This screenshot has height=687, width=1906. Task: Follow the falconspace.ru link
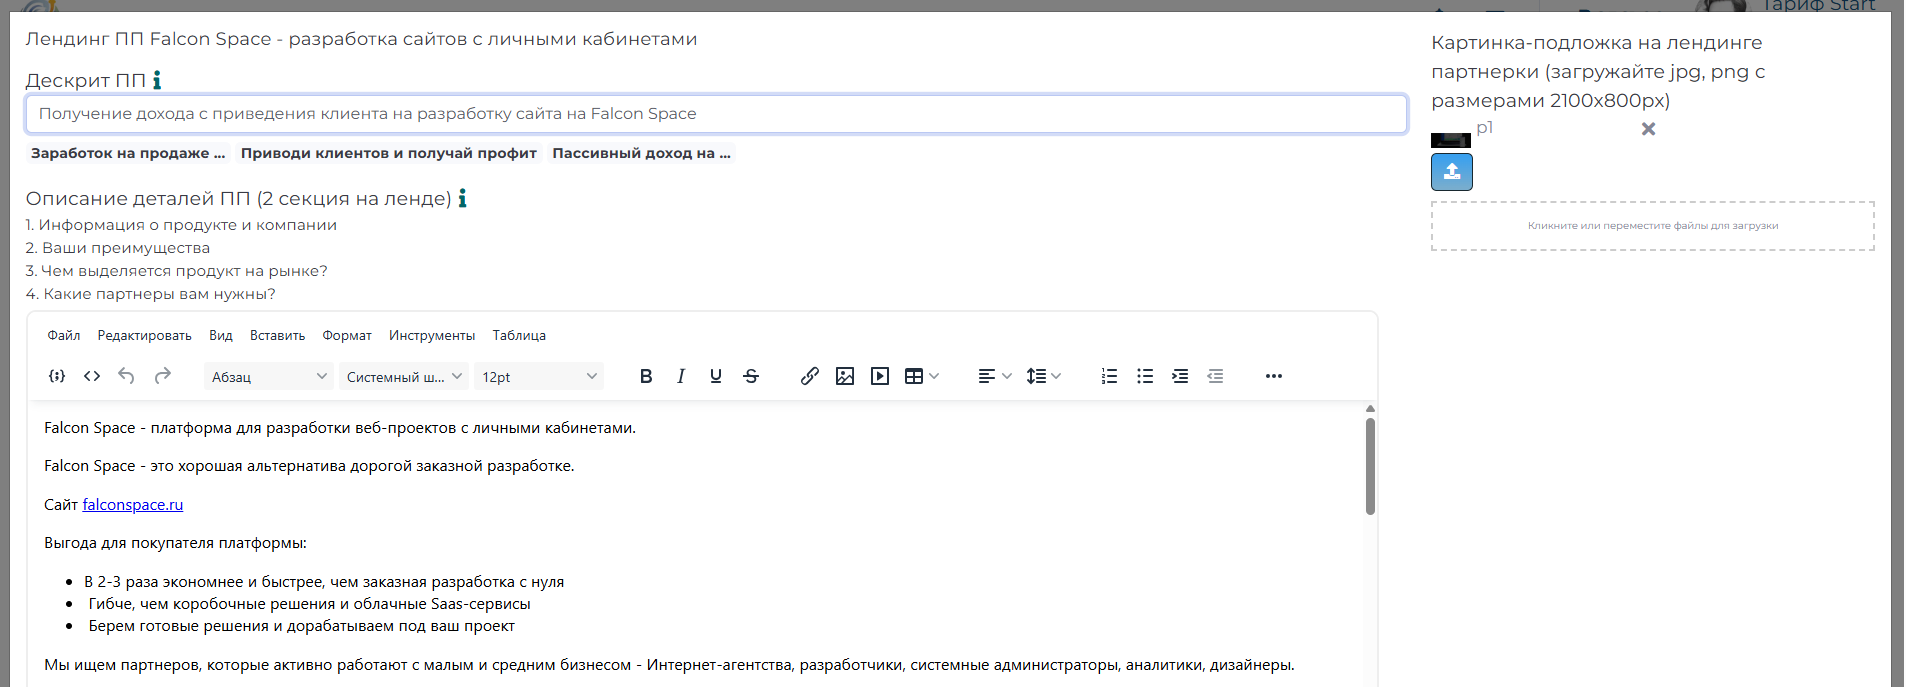[132, 505]
